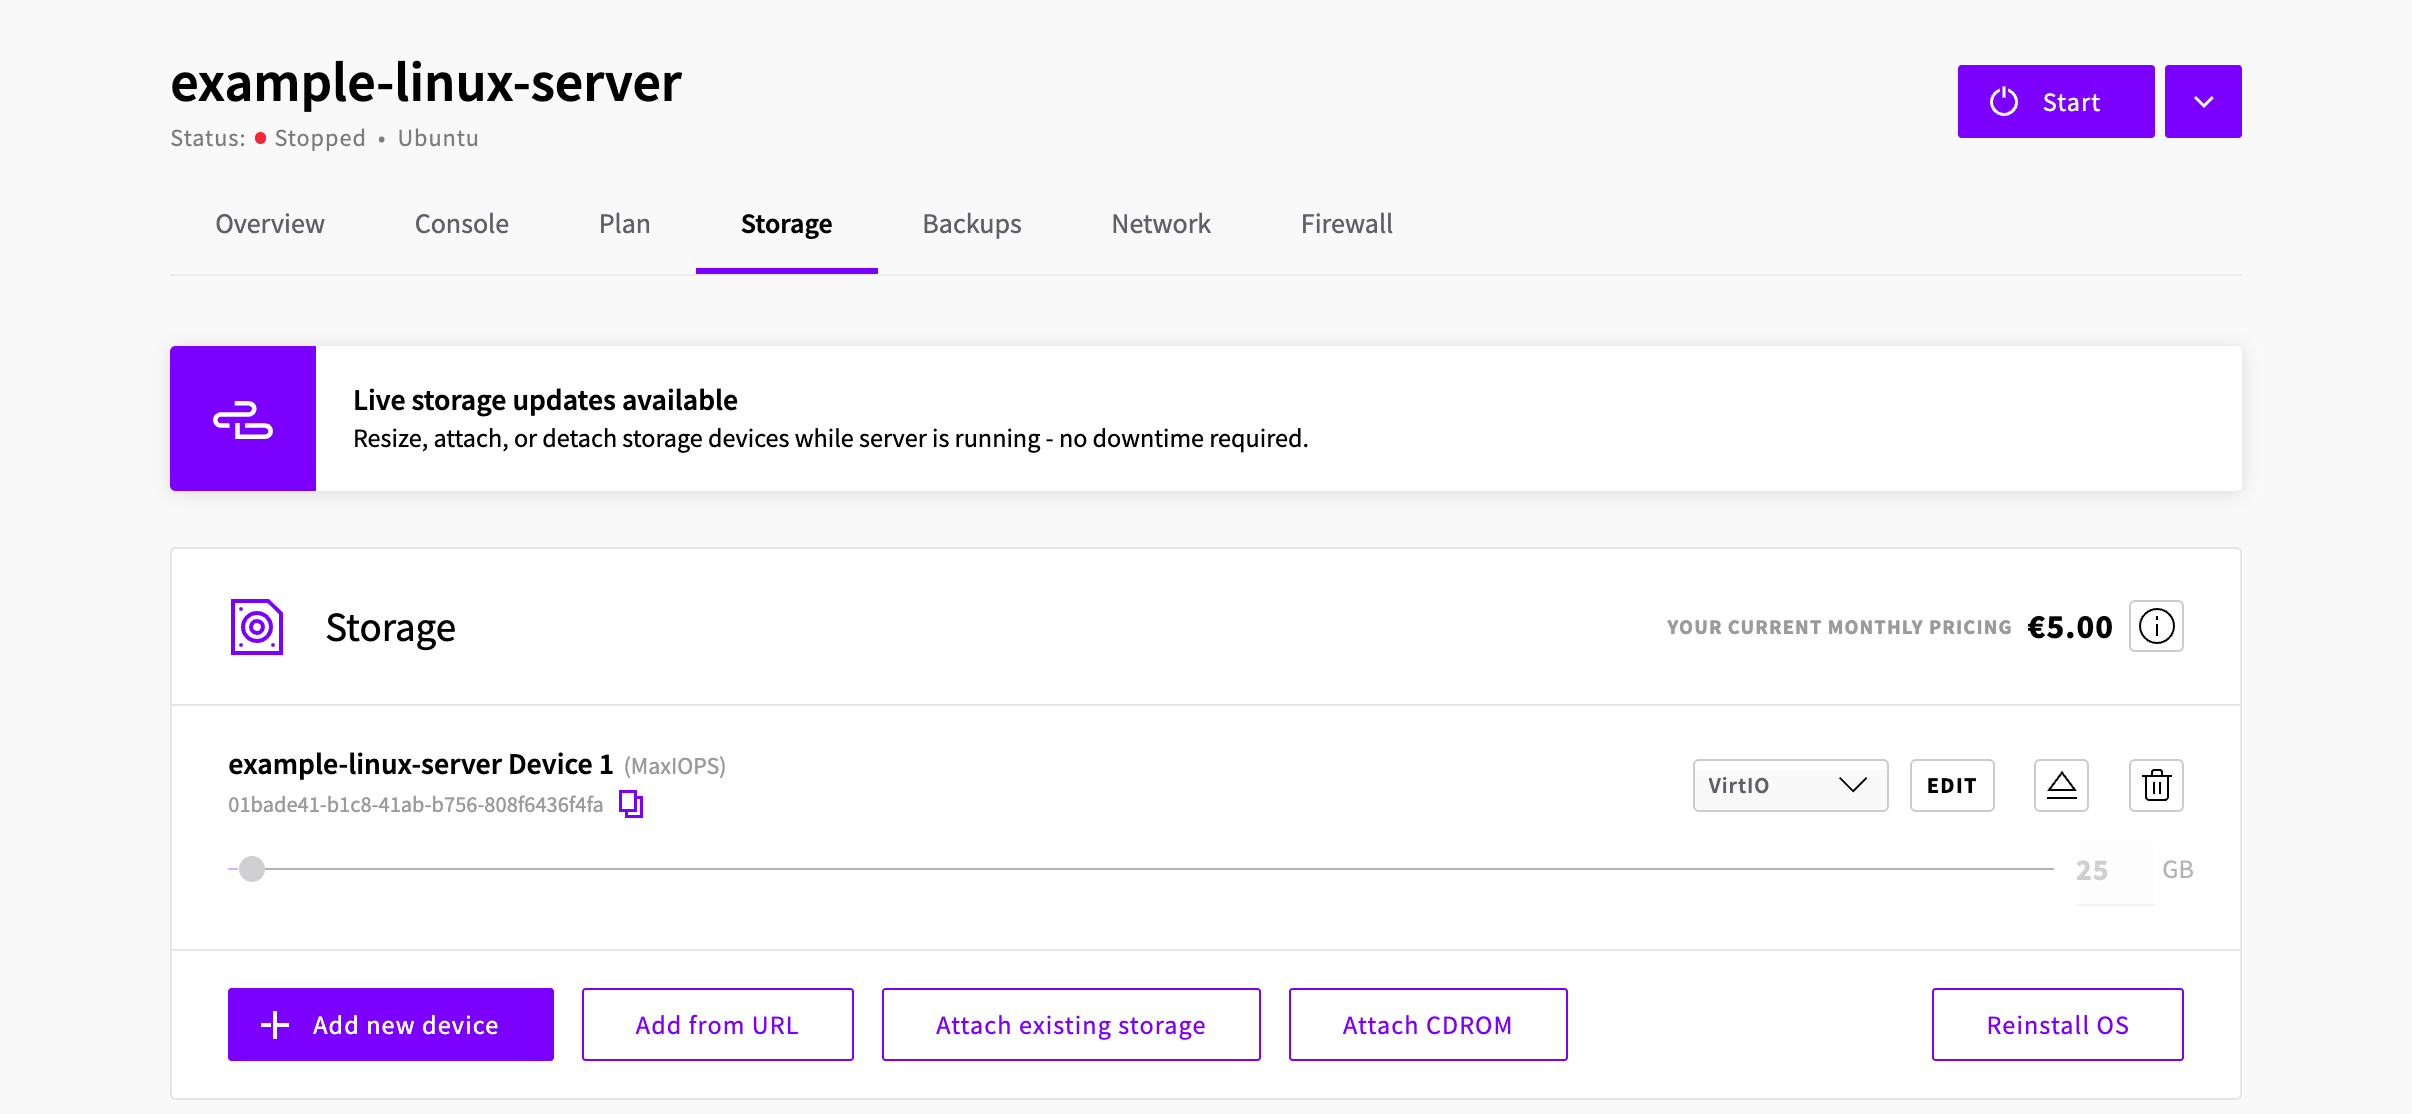Start the server with the power button
Viewport: 2412px width, 1114px height.
[2056, 102]
